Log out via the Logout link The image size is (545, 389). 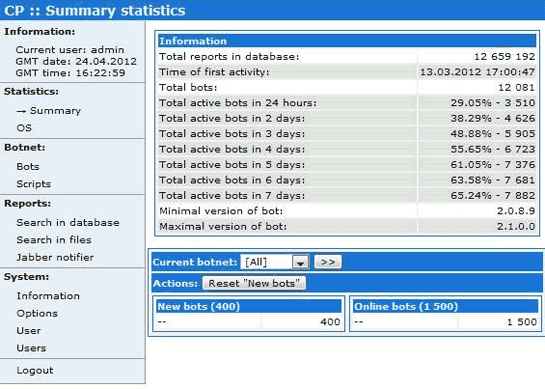click(35, 371)
